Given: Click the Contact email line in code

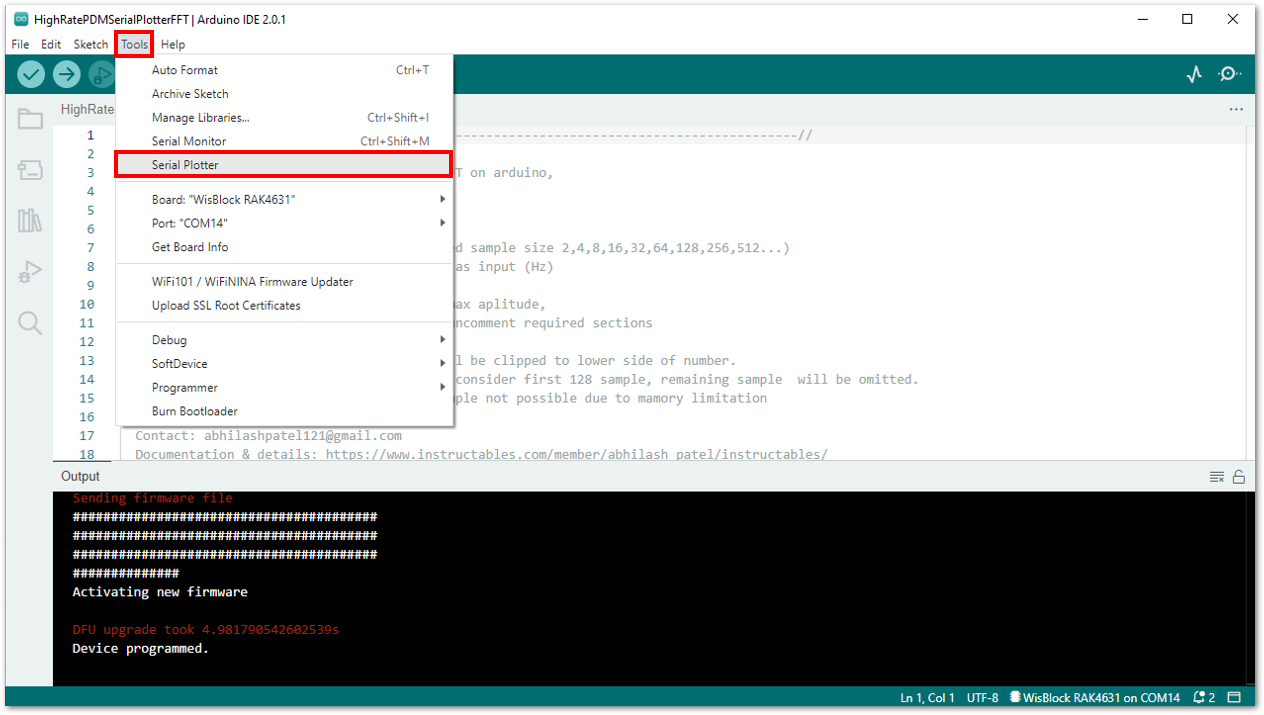Looking at the screenshot, I should click(268, 436).
